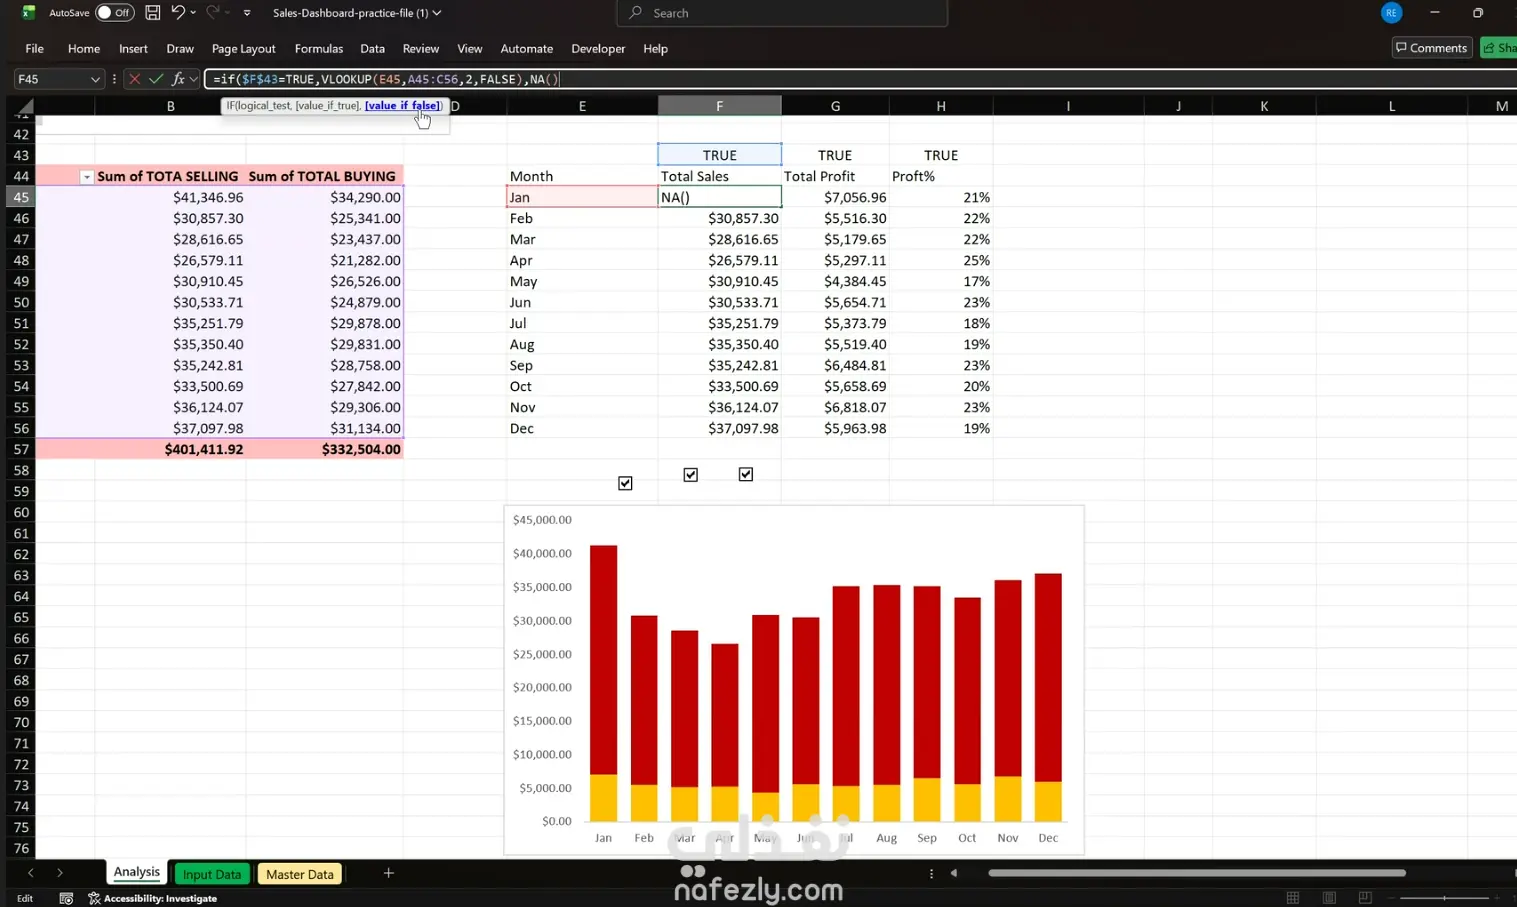The width and height of the screenshot is (1517, 907).
Task: Open the Developer tab
Action: point(598,48)
